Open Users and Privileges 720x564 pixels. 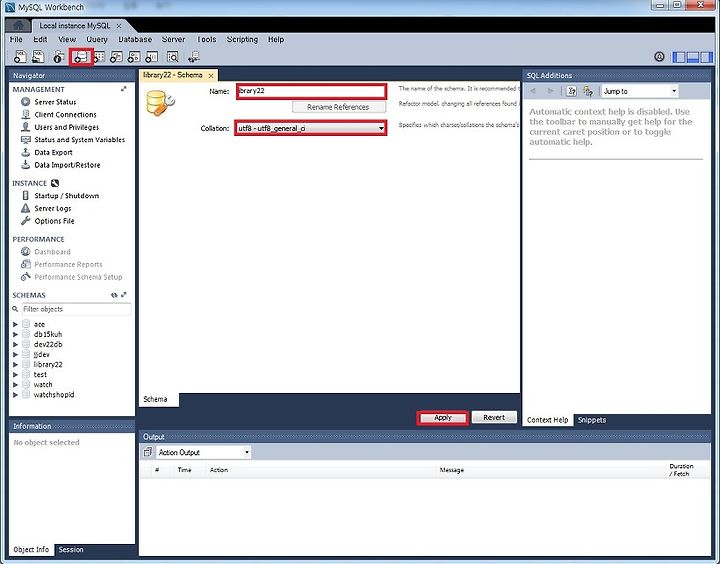67,127
